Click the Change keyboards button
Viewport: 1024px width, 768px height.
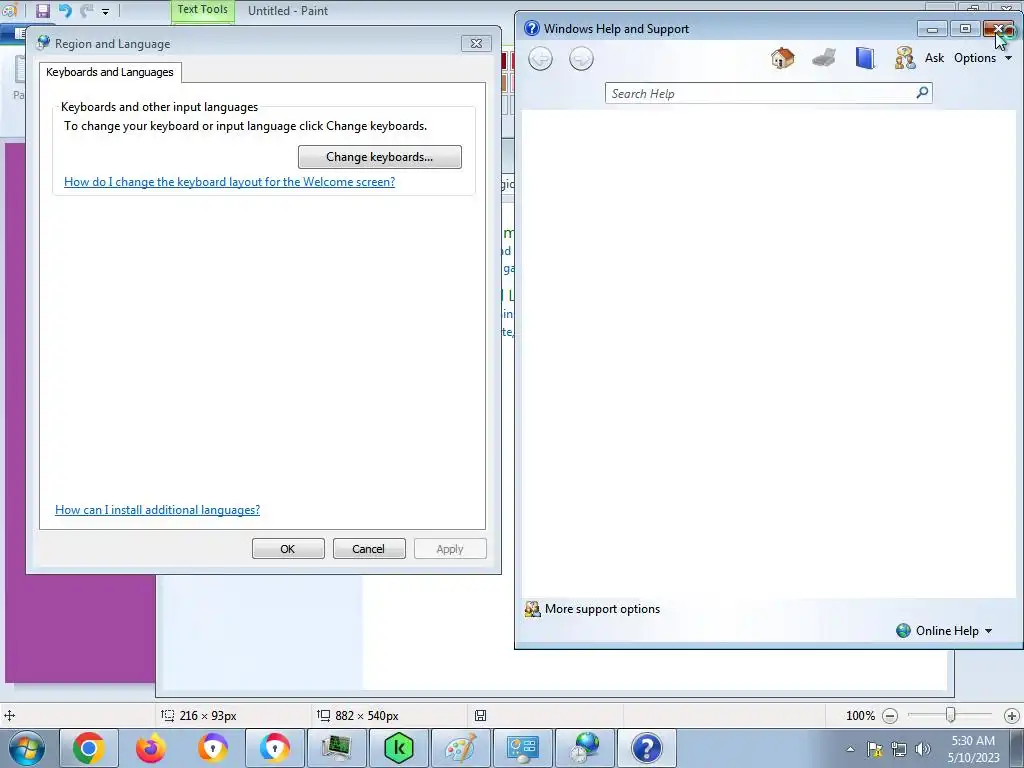click(379, 157)
